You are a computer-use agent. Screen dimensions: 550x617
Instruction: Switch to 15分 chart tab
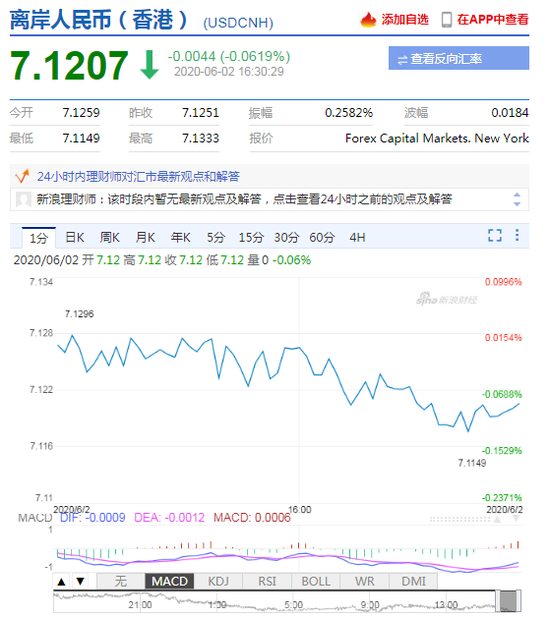pyautogui.click(x=251, y=237)
